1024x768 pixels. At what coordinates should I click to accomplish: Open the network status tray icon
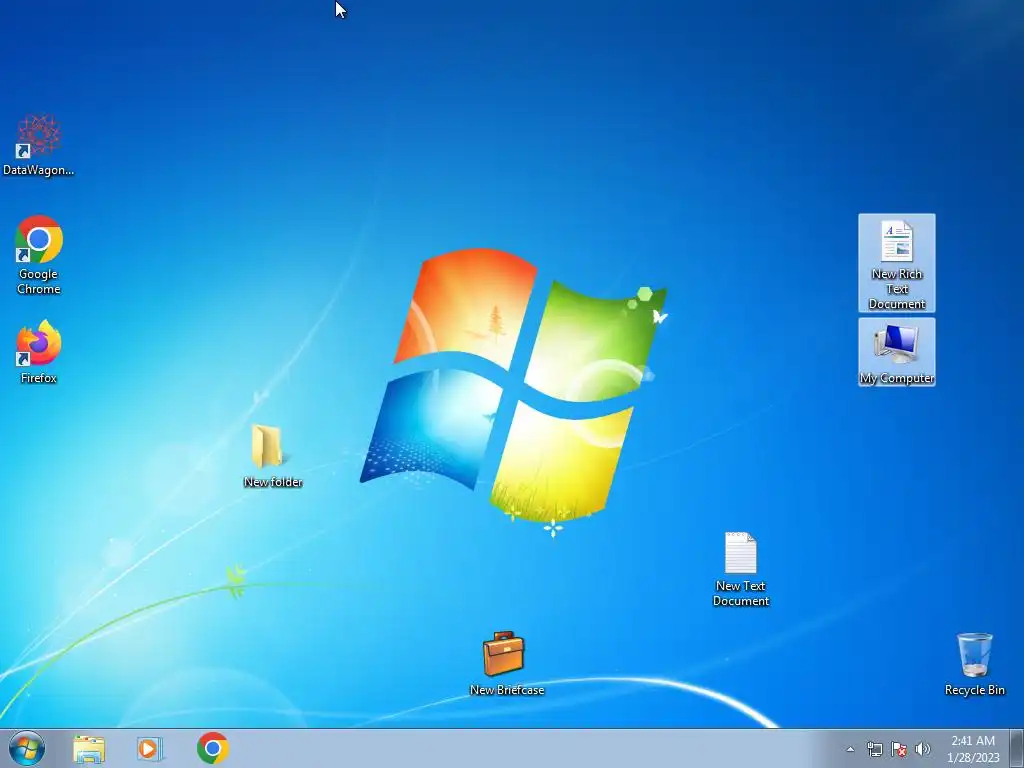point(874,749)
